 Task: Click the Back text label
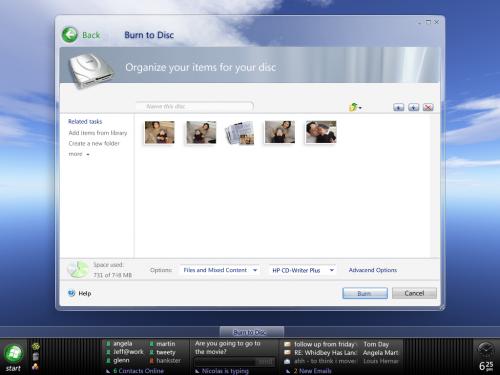(x=91, y=35)
